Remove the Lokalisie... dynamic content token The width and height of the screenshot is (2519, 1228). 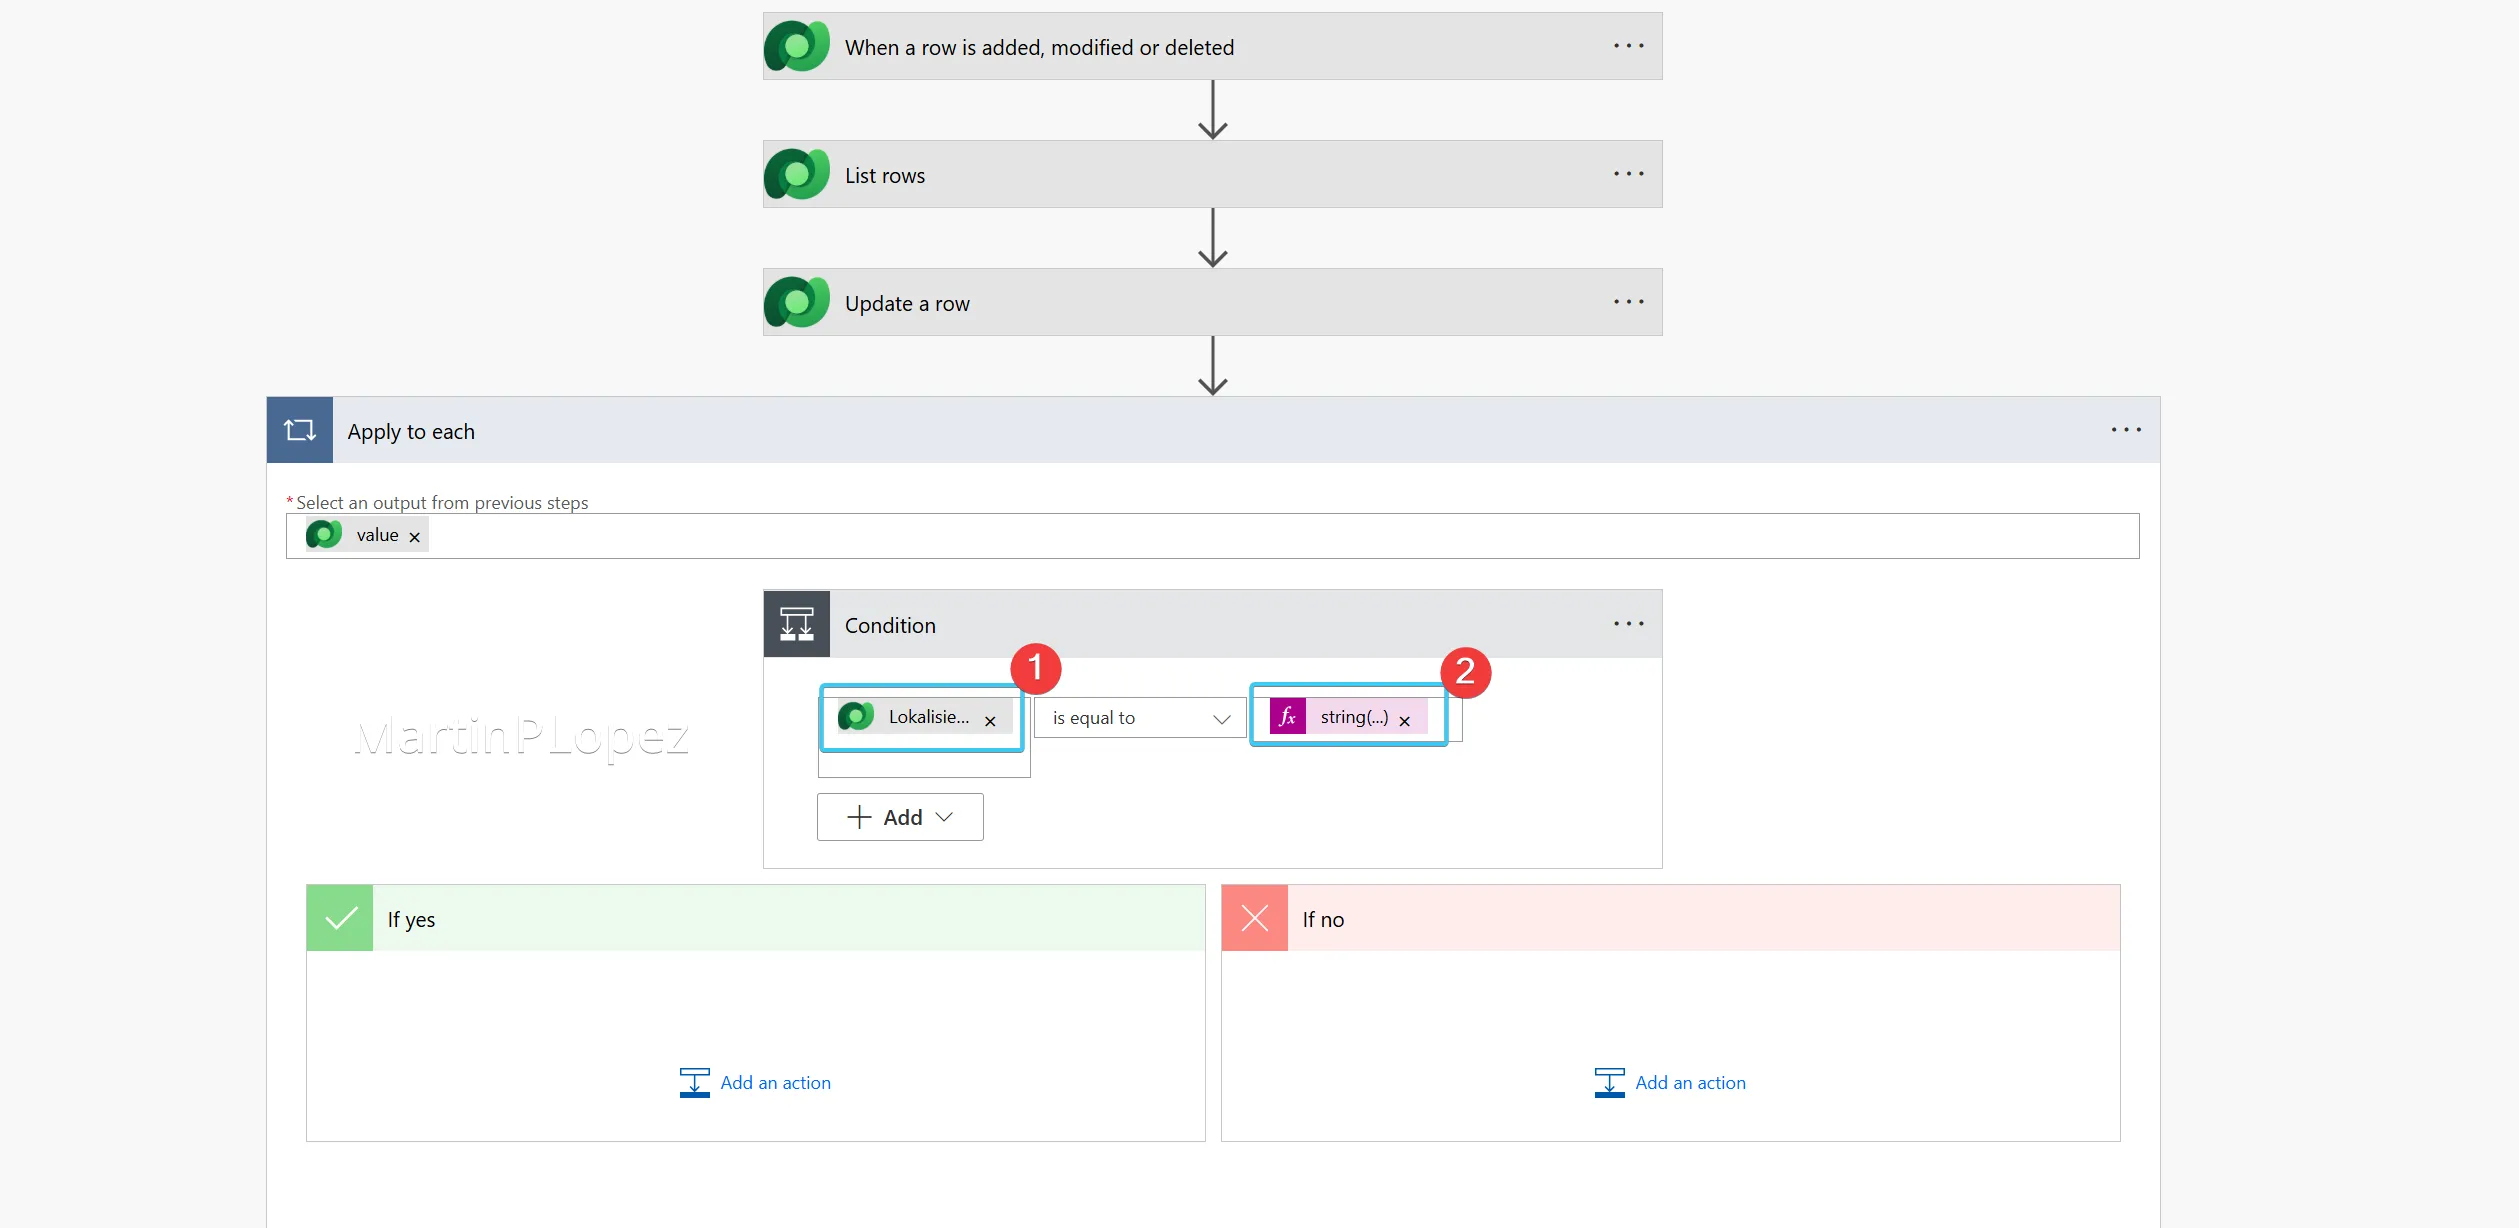(x=990, y=721)
